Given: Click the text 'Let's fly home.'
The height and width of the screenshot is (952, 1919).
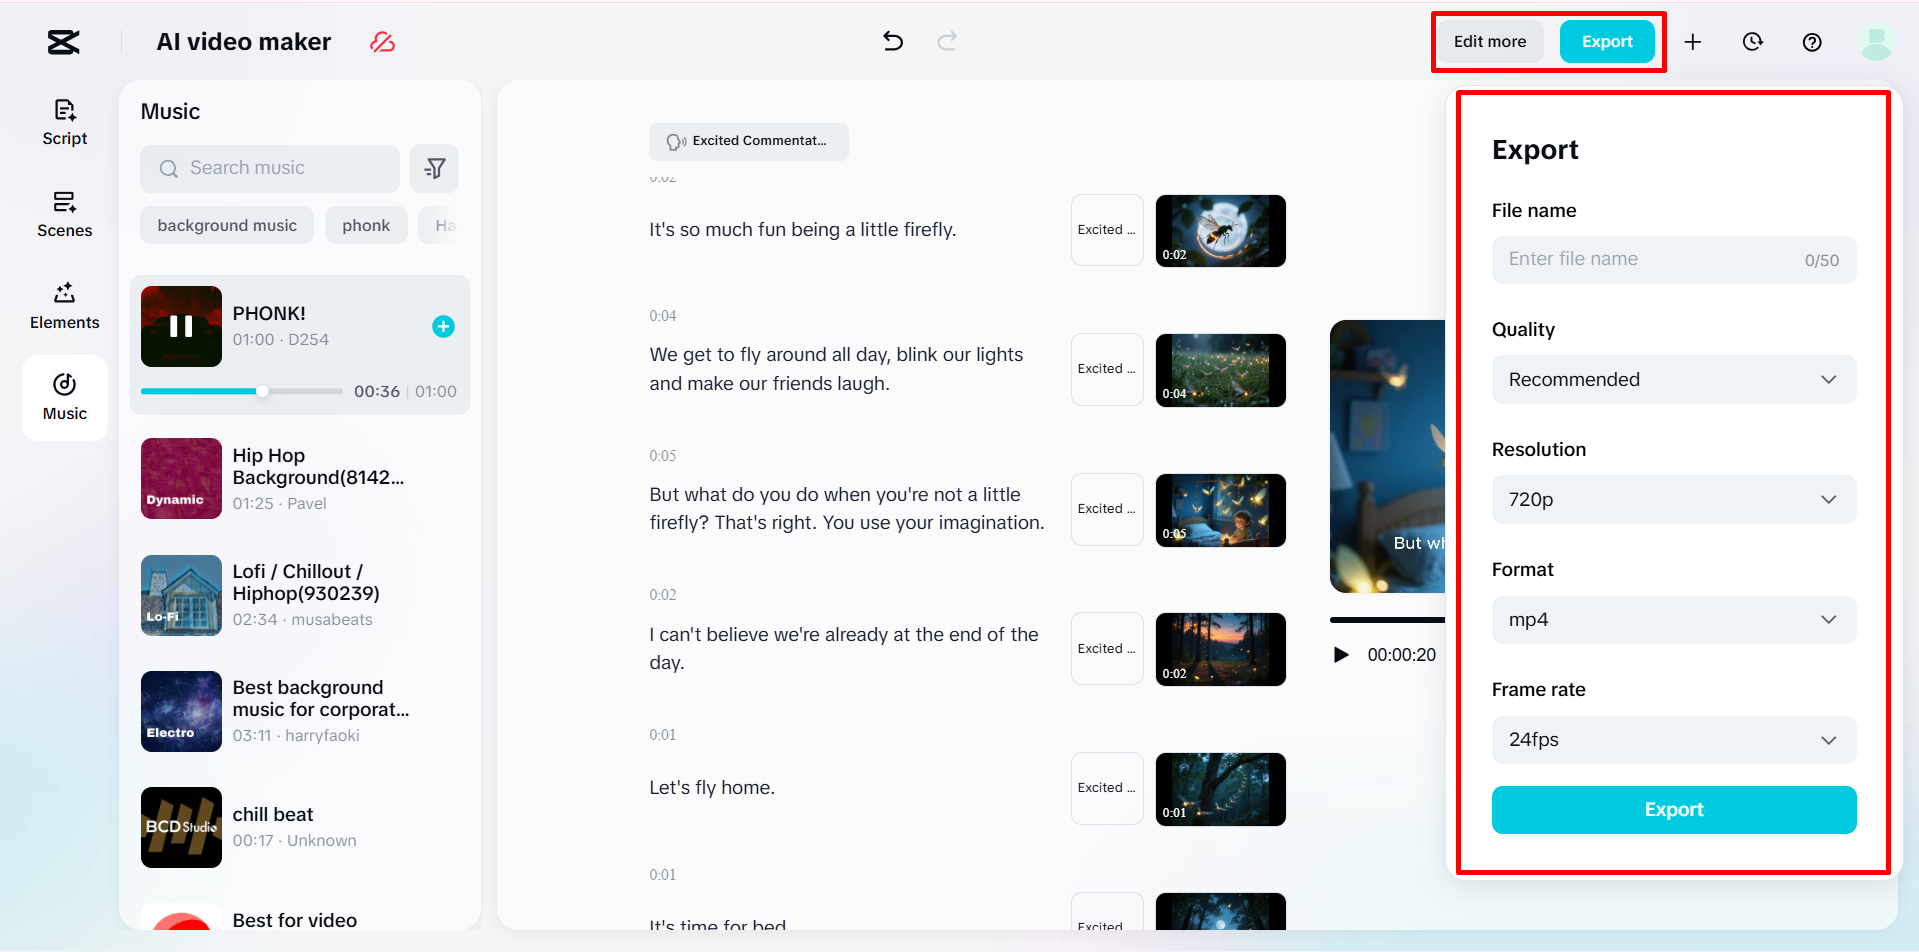Looking at the screenshot, I should [x=712, y=788].
